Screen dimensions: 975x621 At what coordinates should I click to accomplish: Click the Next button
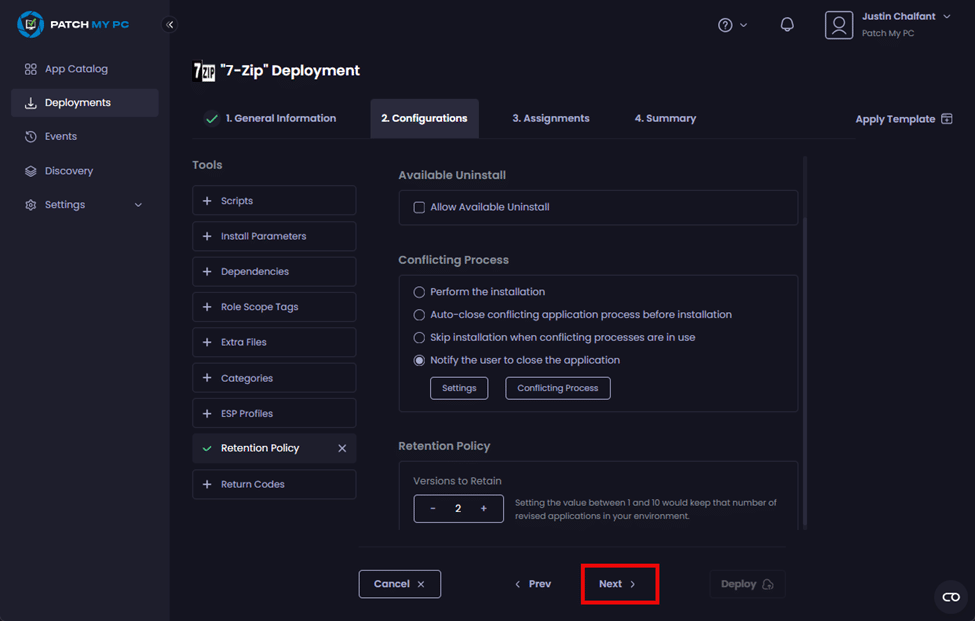pyautogui.click(x=618, y=584)
